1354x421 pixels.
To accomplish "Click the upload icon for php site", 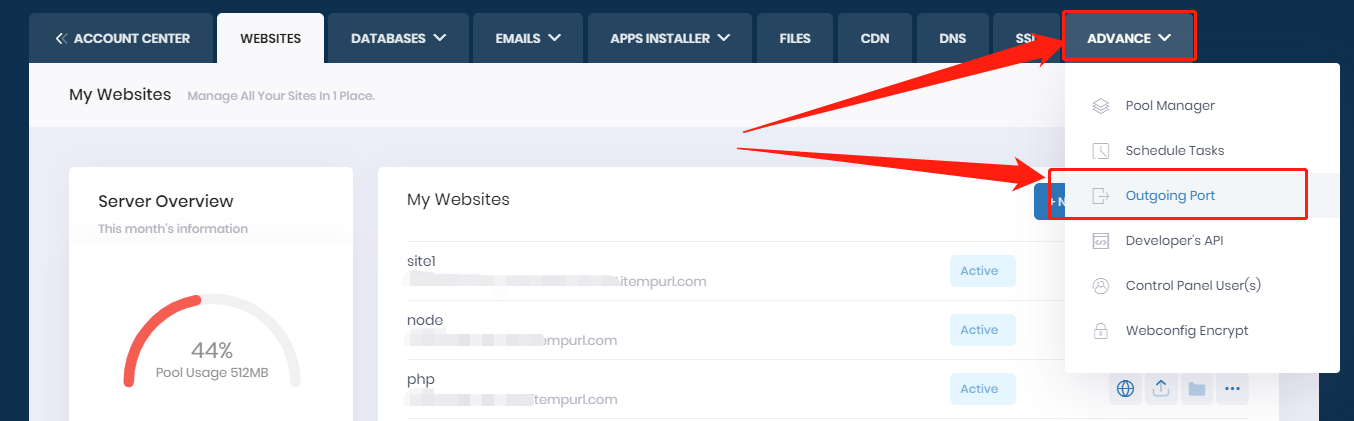I will point(1160,389).
